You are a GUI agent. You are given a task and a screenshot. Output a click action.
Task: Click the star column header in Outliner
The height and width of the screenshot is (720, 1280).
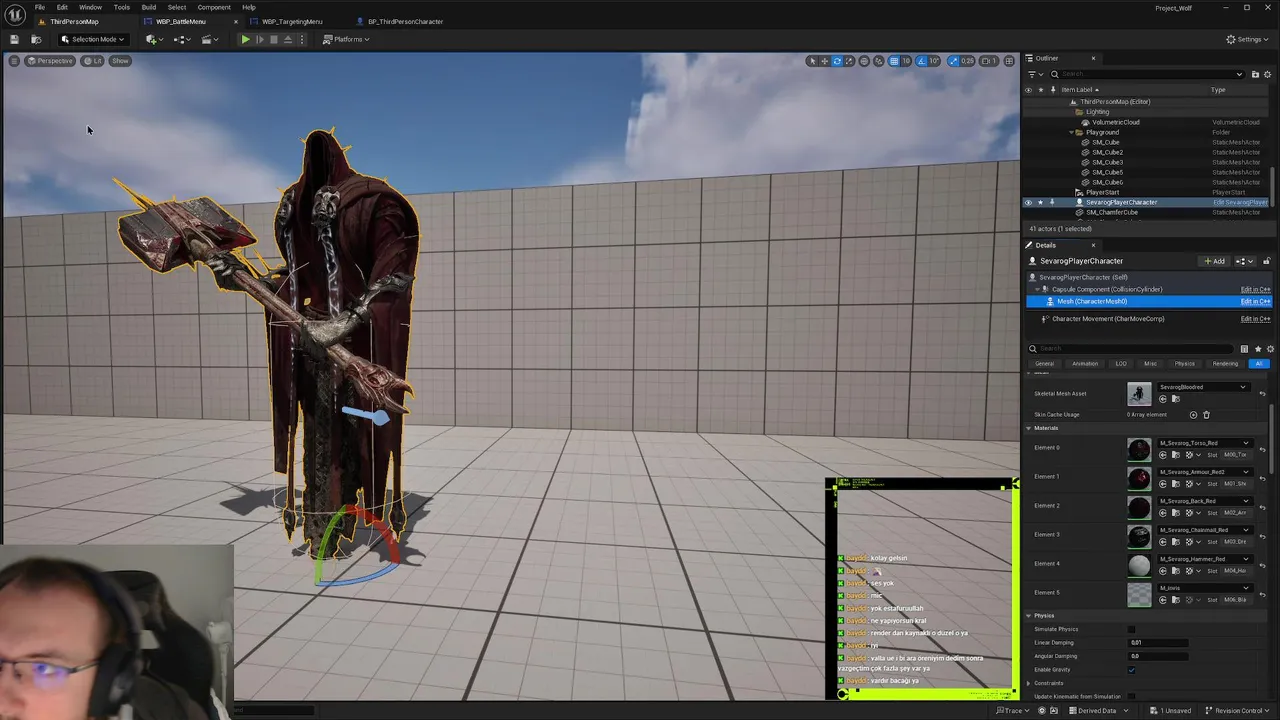1040,90
